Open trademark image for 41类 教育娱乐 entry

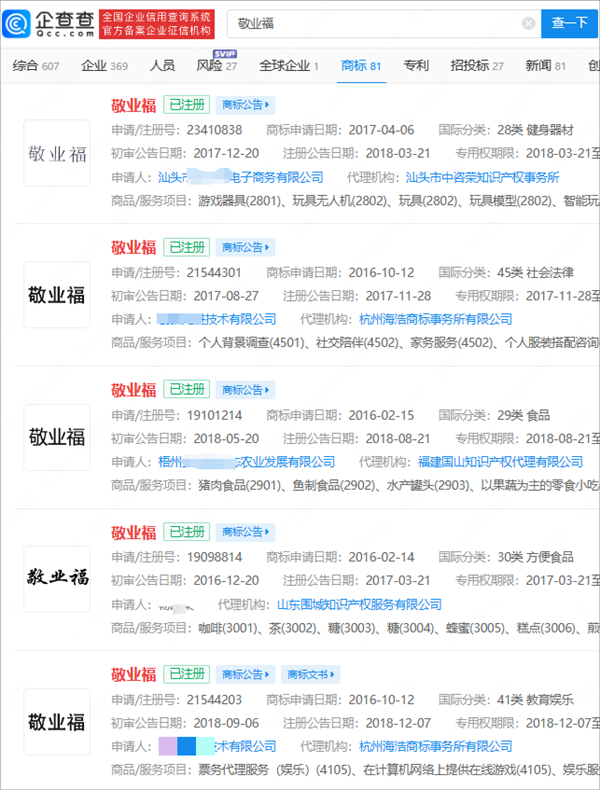57,721
